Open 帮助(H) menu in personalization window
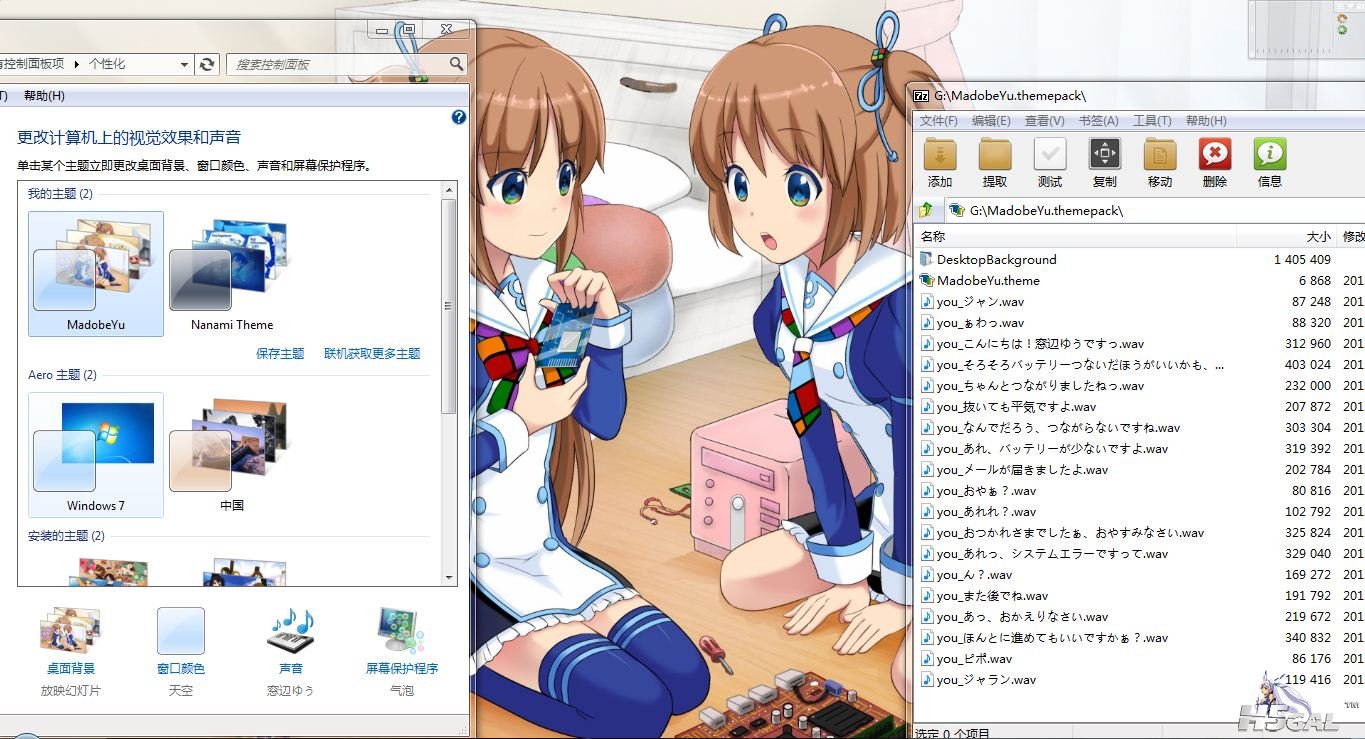Viewport: 1365px width, 739px height. [44, 95]
